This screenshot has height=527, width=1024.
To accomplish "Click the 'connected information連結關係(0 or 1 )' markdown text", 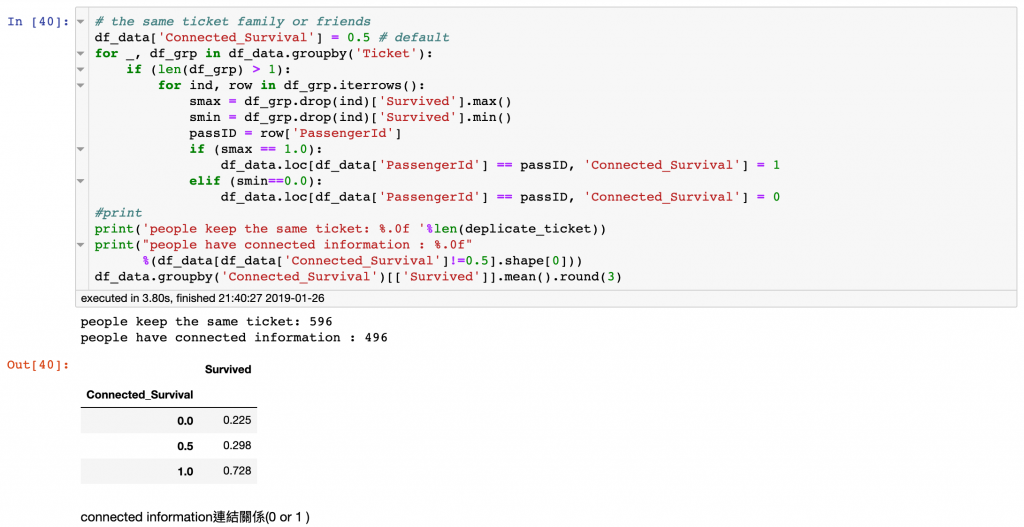I will pyautogui.click(x=195, y=517).
